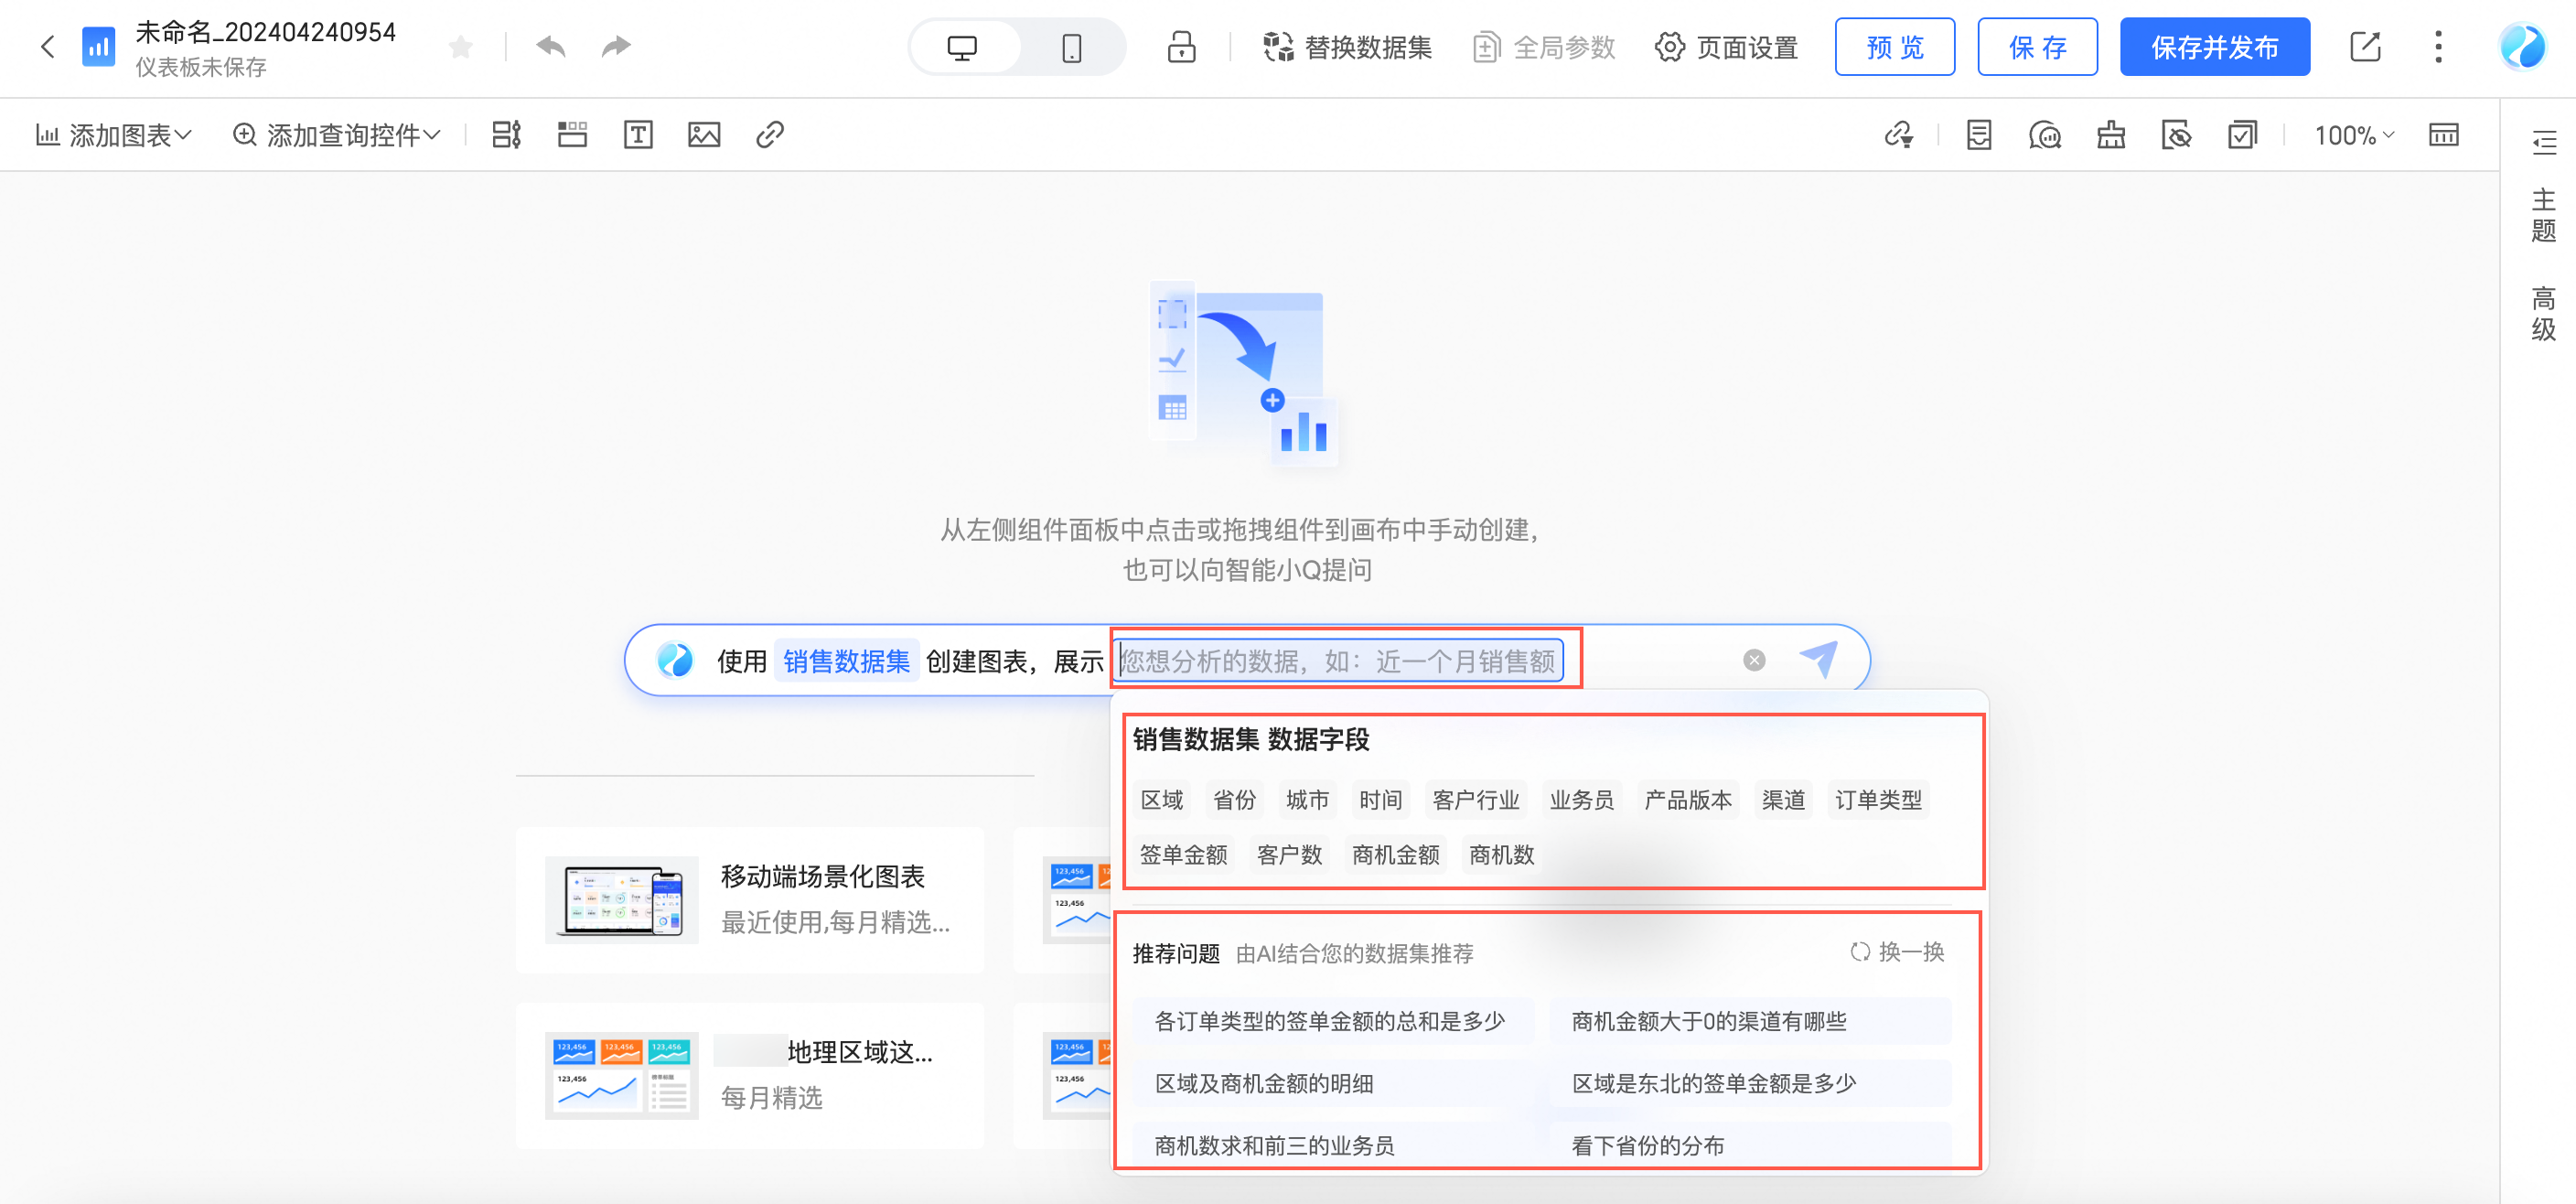Insert an image with the picture icon

(704, 134)
